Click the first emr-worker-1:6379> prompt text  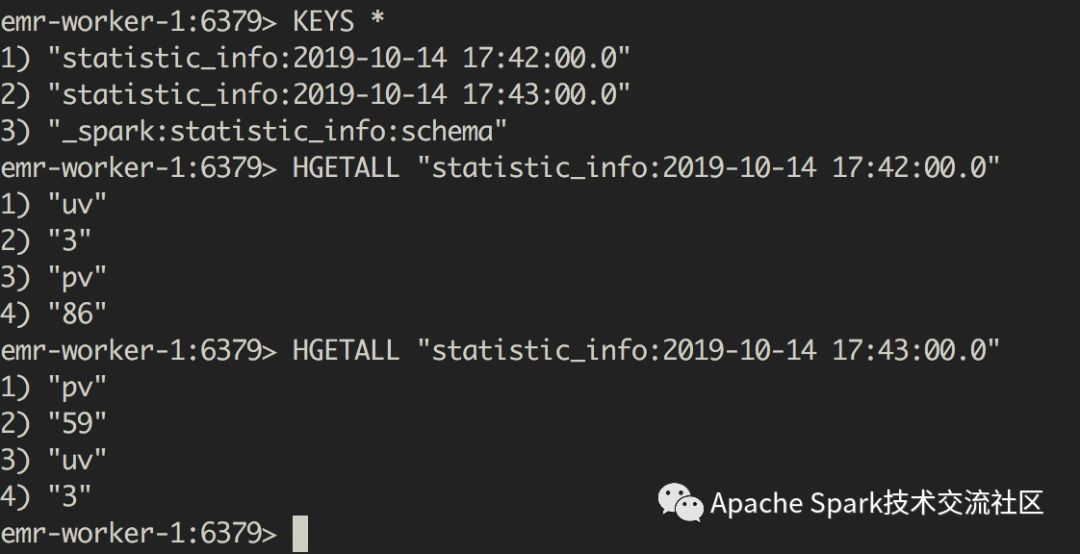[138, 23]
